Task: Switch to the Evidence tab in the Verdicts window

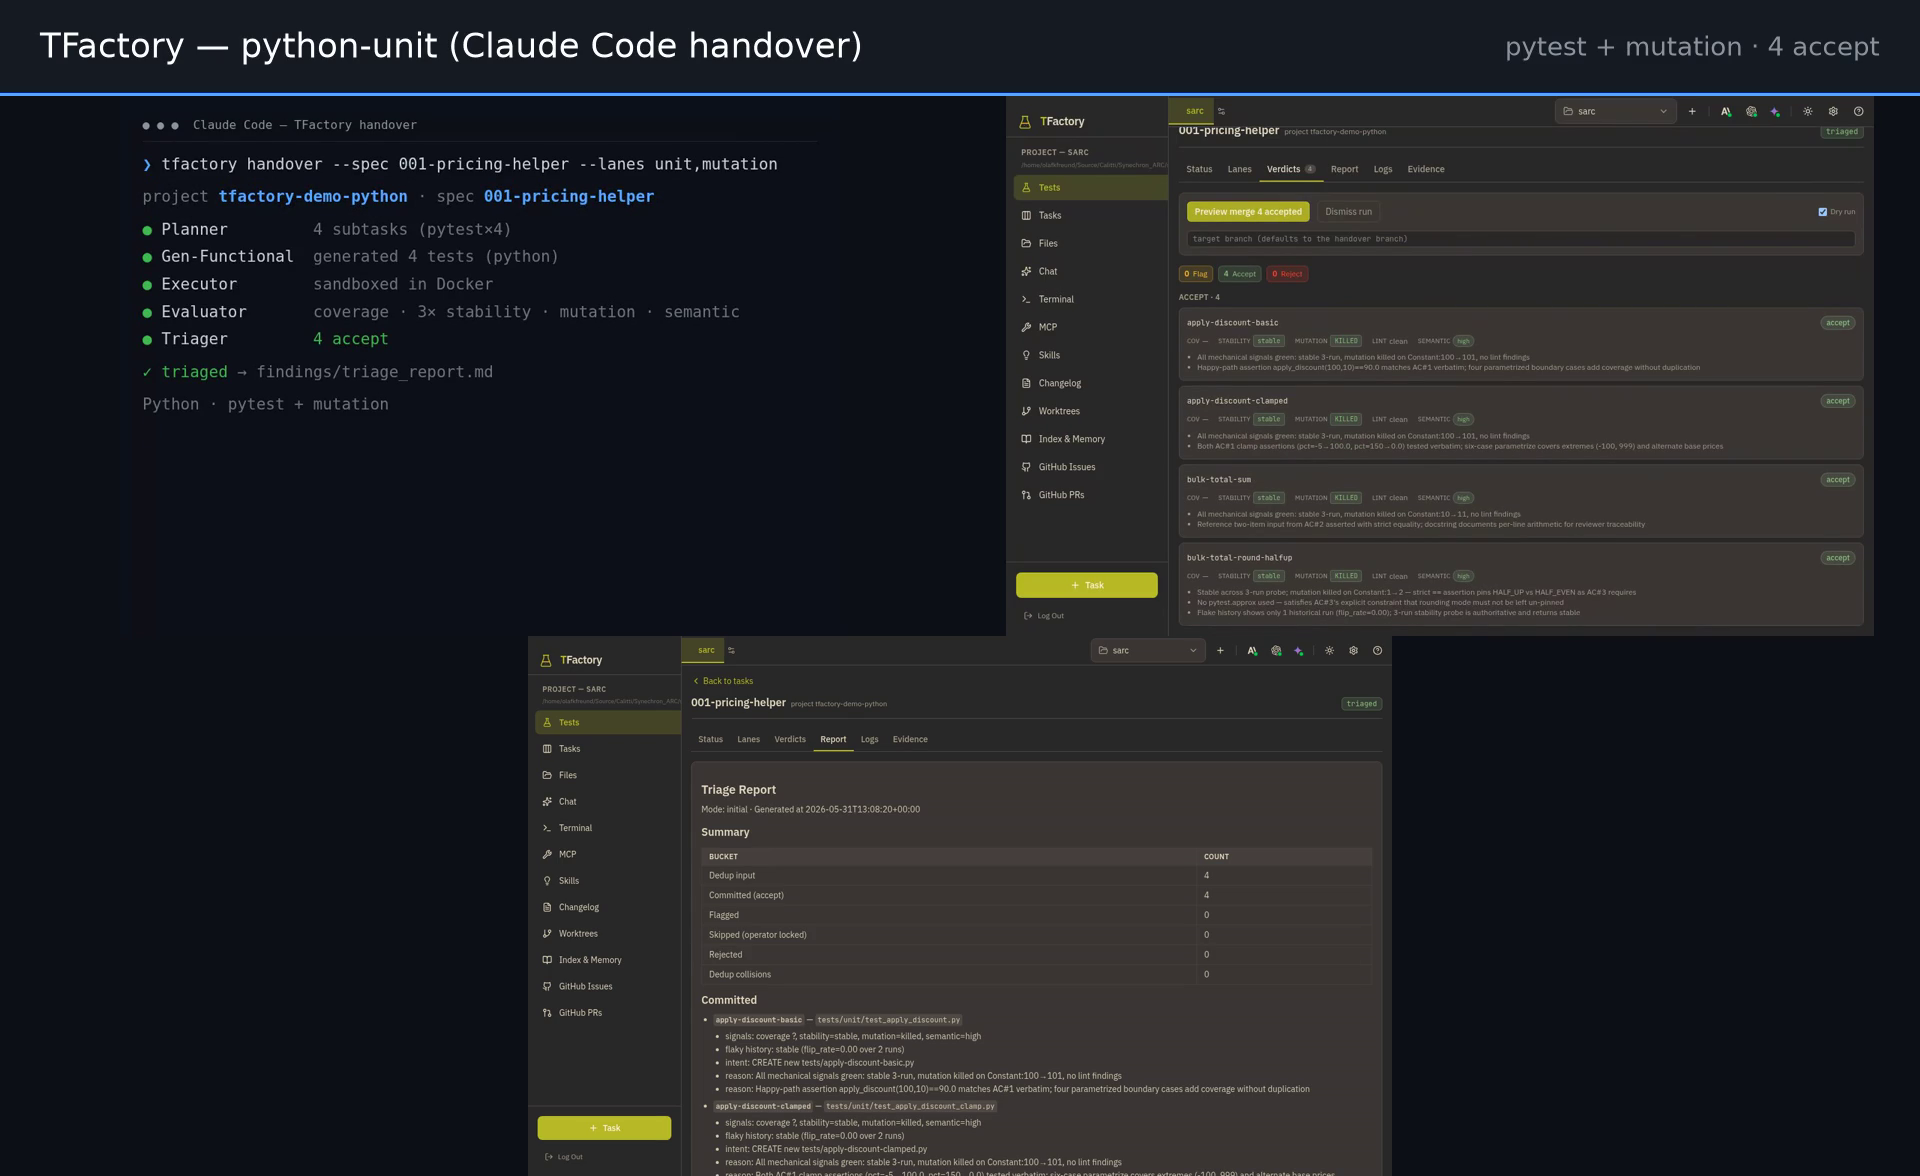Action: click(1426, 170)
